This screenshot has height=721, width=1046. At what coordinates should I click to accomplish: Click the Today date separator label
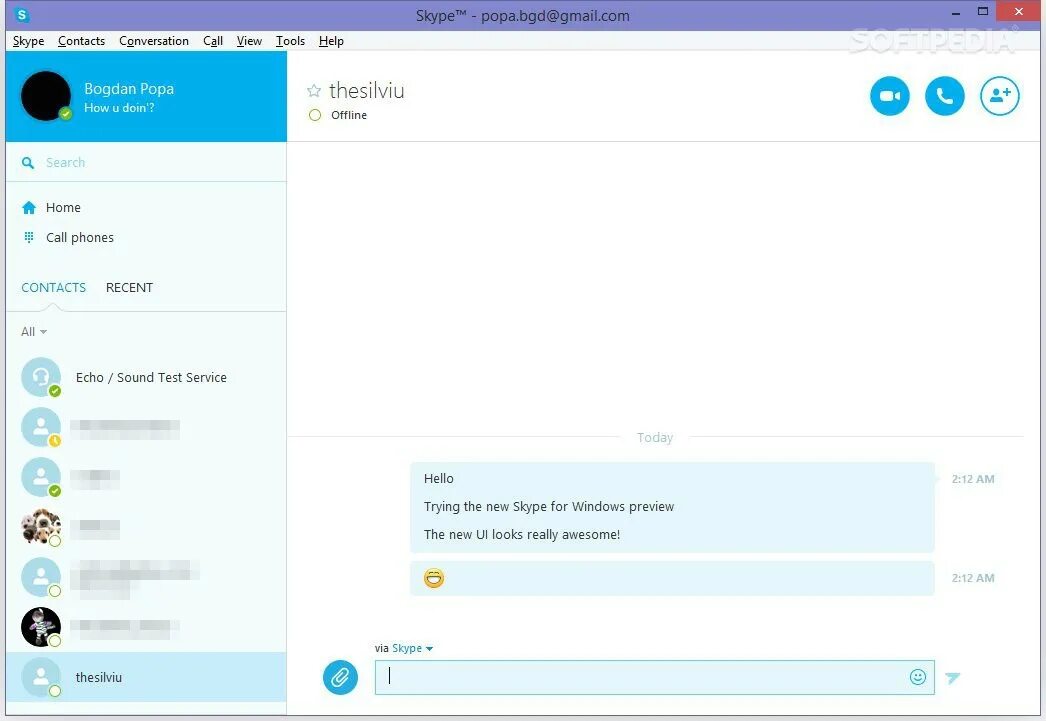pyautogui.click(x=654, y=438)
